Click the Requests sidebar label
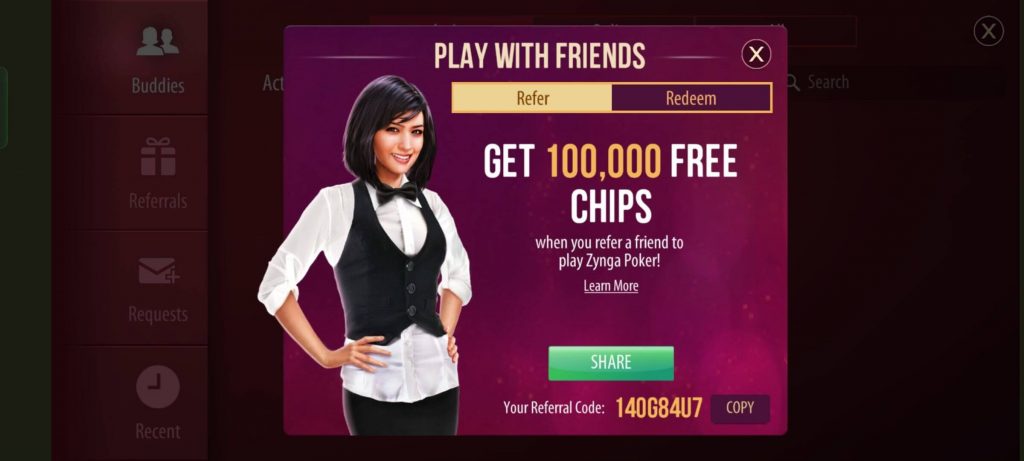This screenshot has height=461, width=1024. point(158,314)
